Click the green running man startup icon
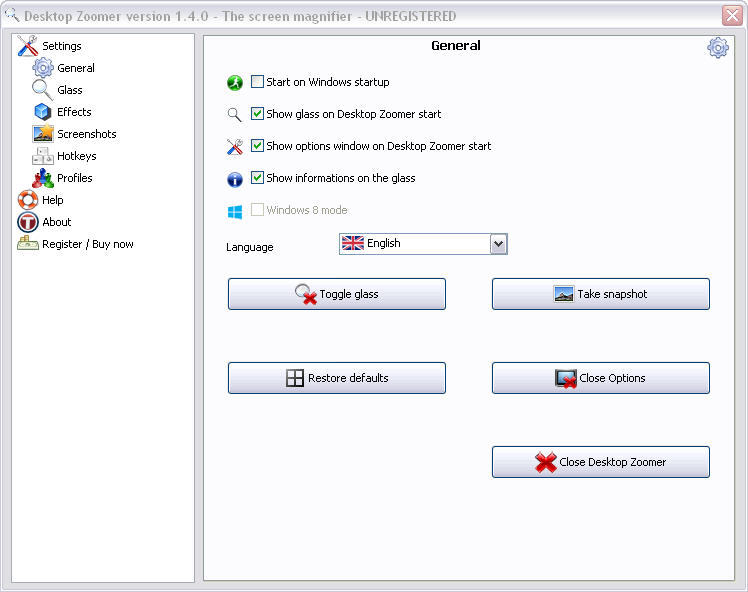748x592 pixels. tap(235, 83)
